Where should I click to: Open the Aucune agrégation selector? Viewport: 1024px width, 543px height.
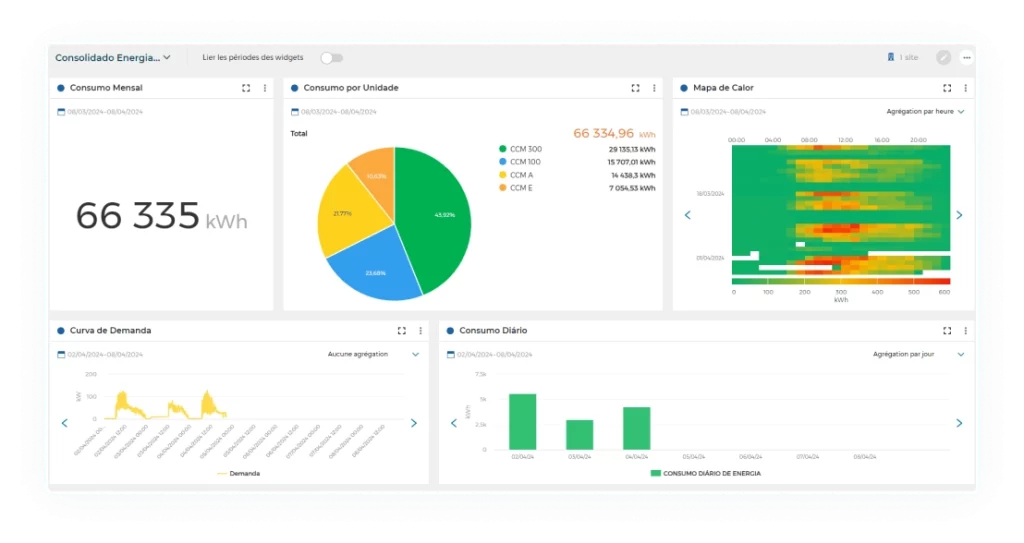[x=373, y=354]
